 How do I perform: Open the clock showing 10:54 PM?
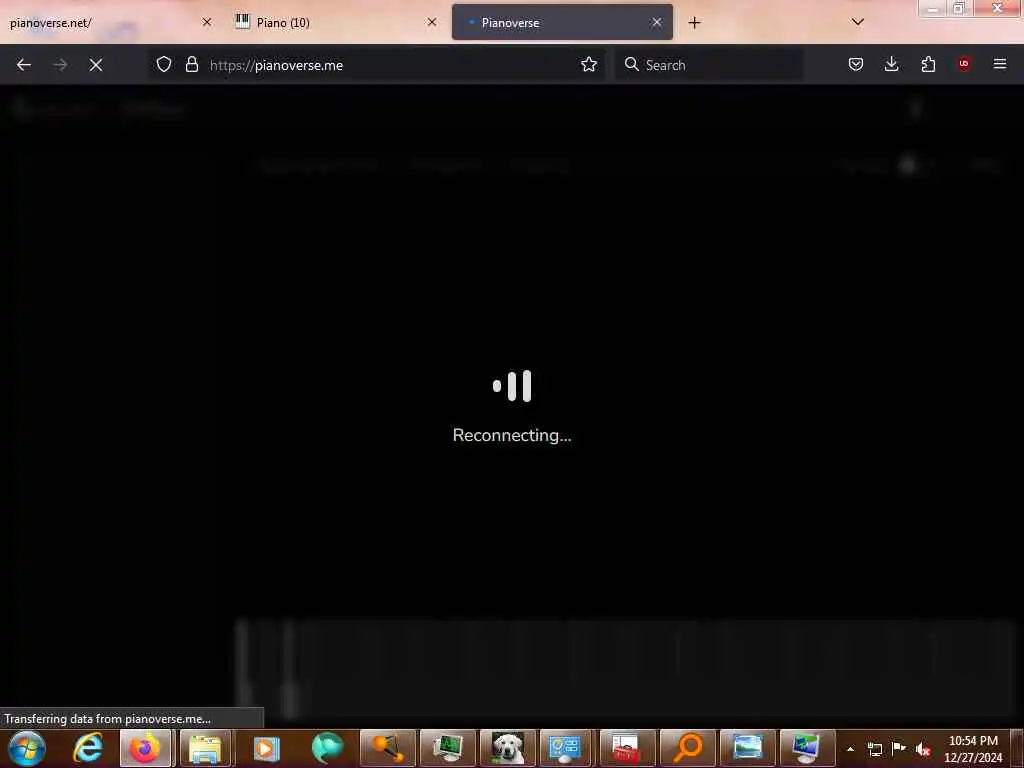973,749
